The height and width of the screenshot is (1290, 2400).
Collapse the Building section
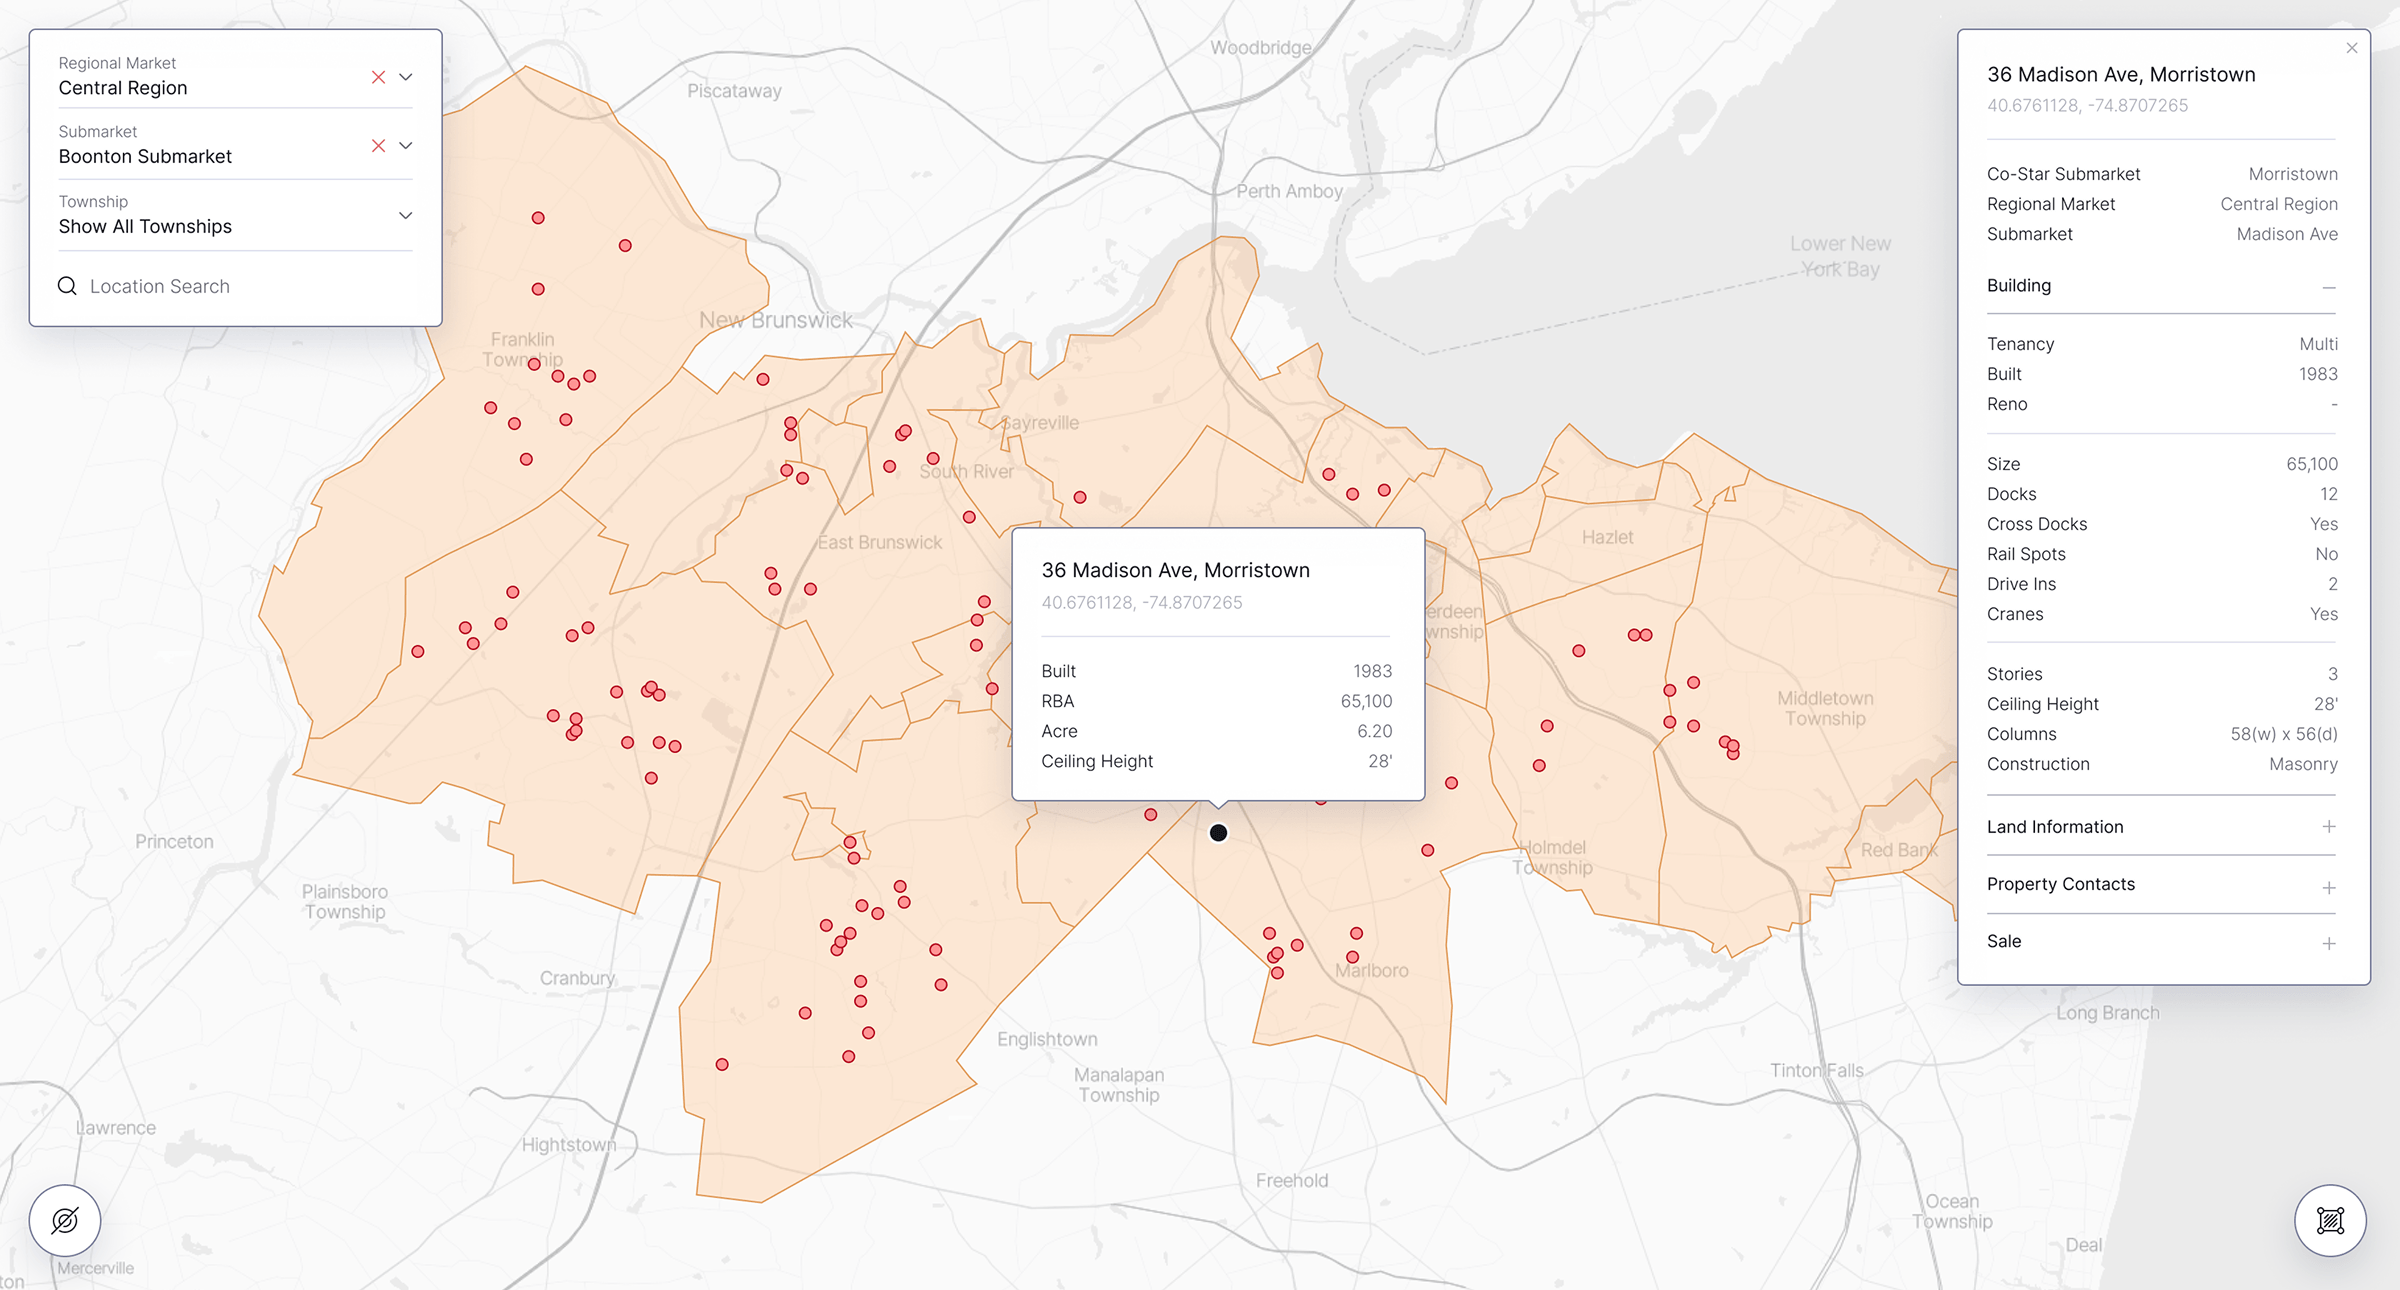coord(2329,287)
